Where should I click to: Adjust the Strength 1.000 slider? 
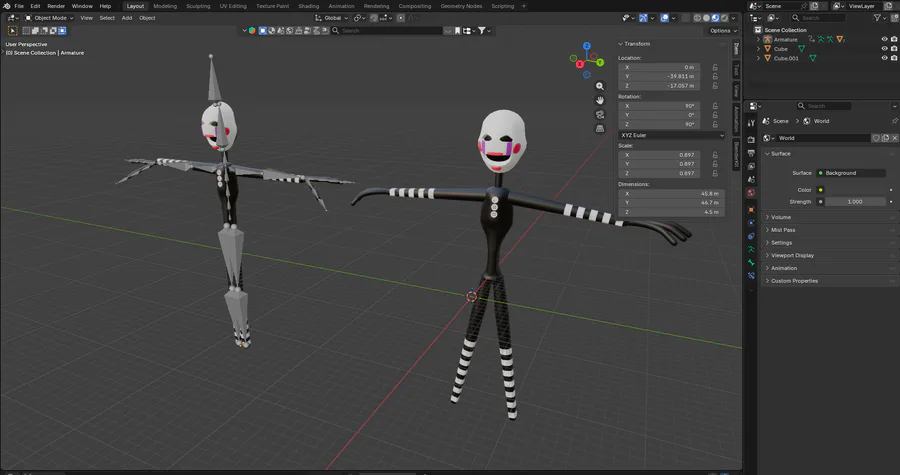pos(855,202)
